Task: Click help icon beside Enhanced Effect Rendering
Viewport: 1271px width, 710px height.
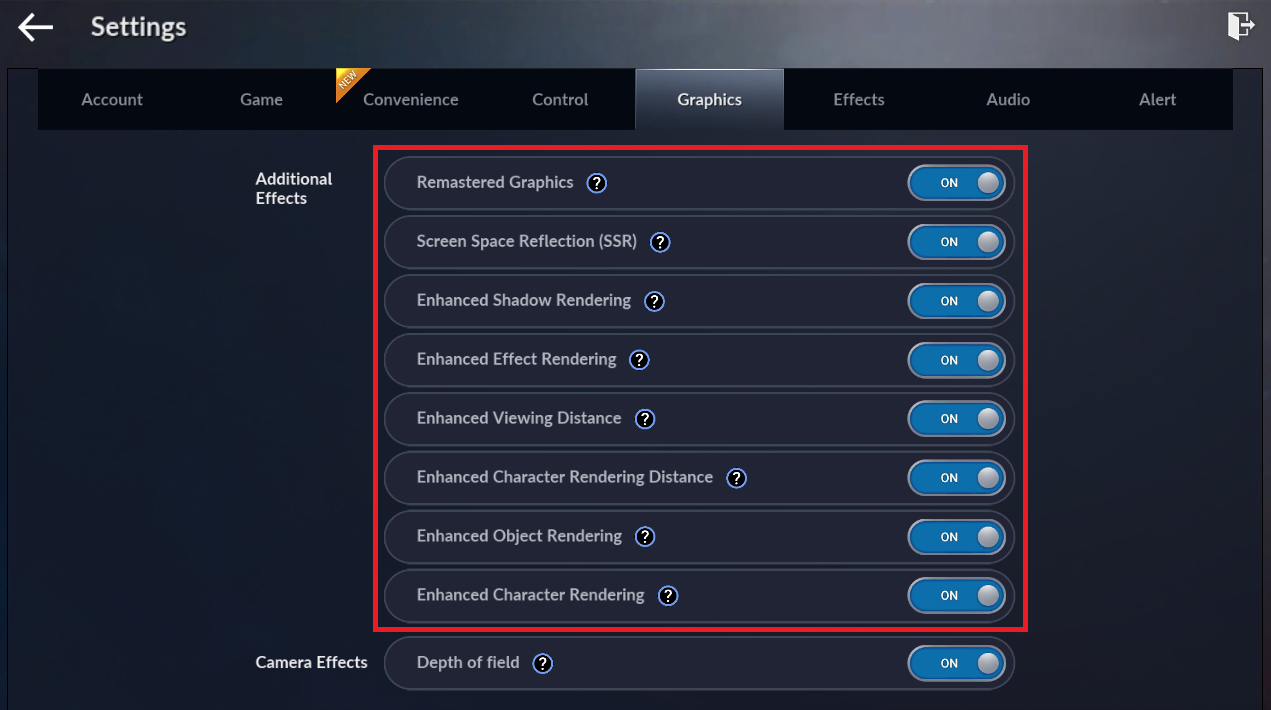Action: [x=639, y=360]
